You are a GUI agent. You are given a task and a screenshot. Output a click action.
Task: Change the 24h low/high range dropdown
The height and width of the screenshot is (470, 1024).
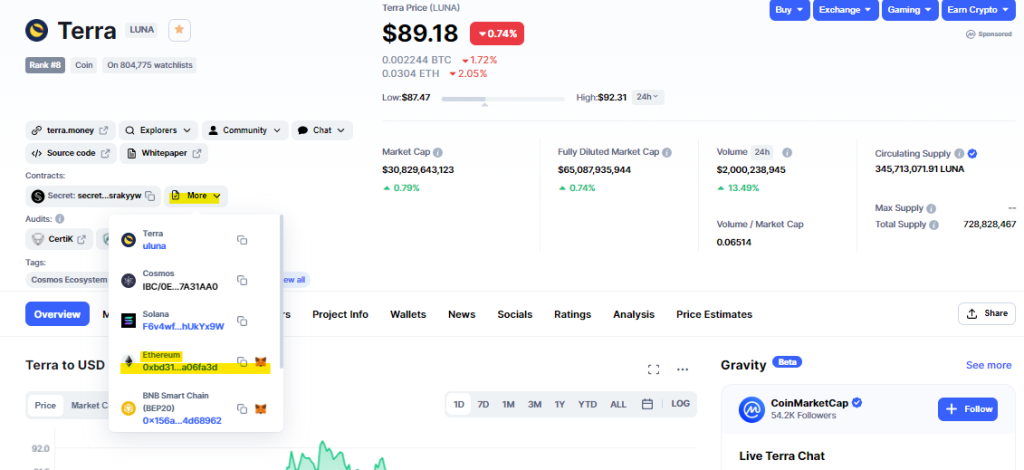tap(648, 97)
